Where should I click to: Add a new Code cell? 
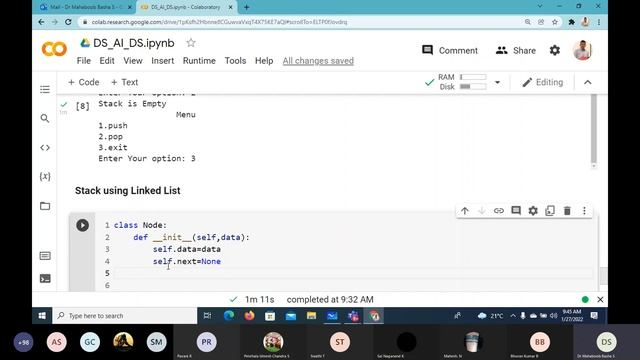coord(84,82)
